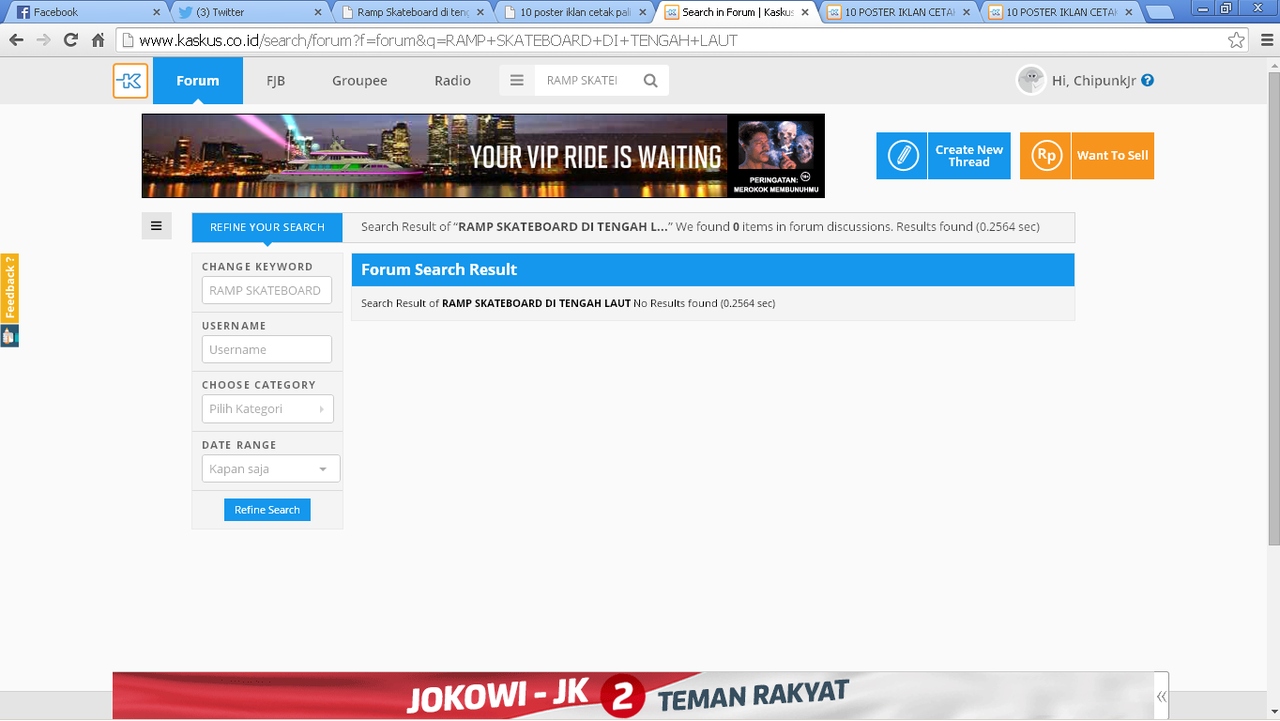Open the Kapan saja date range dropdown
1280x721 pixels.
[270, 469]
